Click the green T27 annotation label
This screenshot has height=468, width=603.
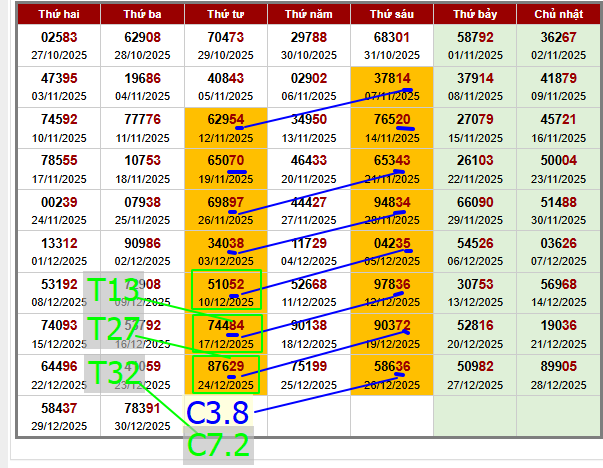[114, 331]
